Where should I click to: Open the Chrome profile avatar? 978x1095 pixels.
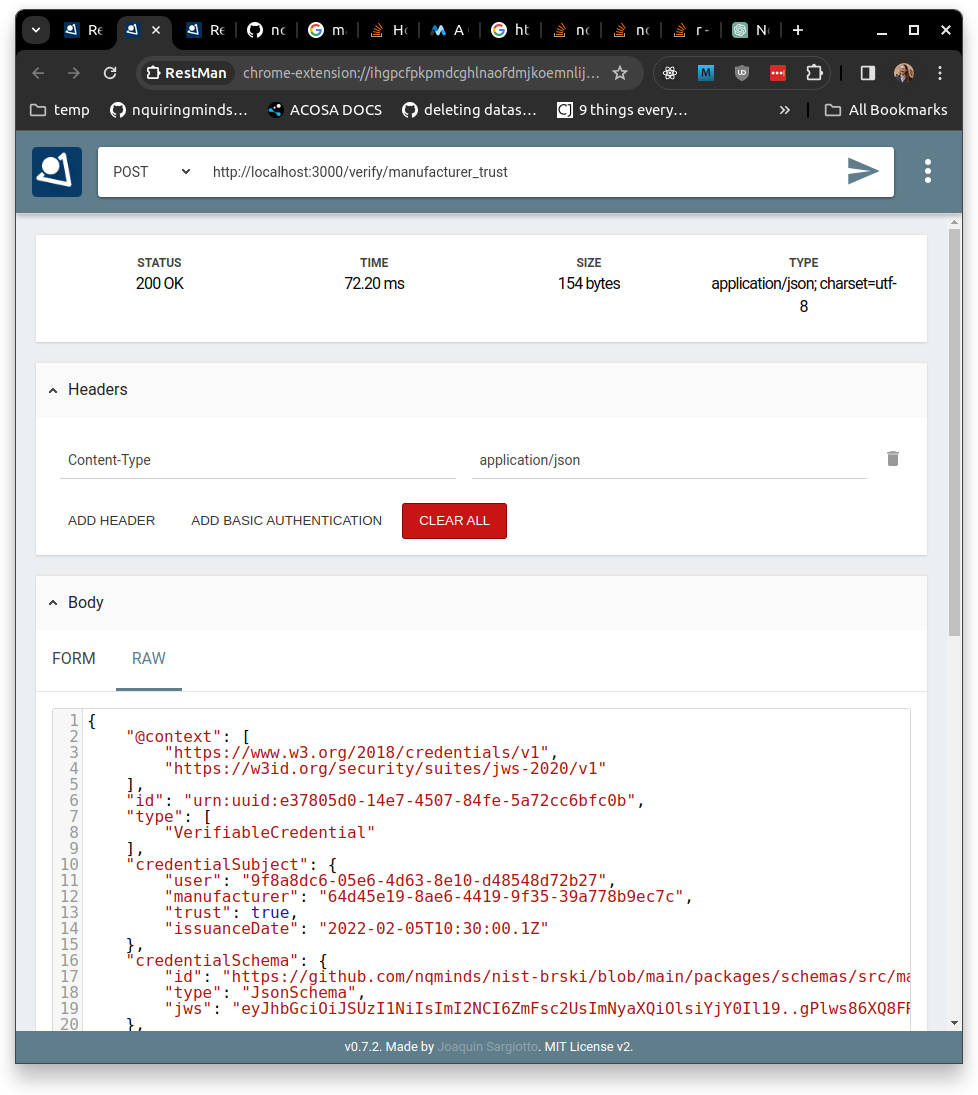coord(904,73)
